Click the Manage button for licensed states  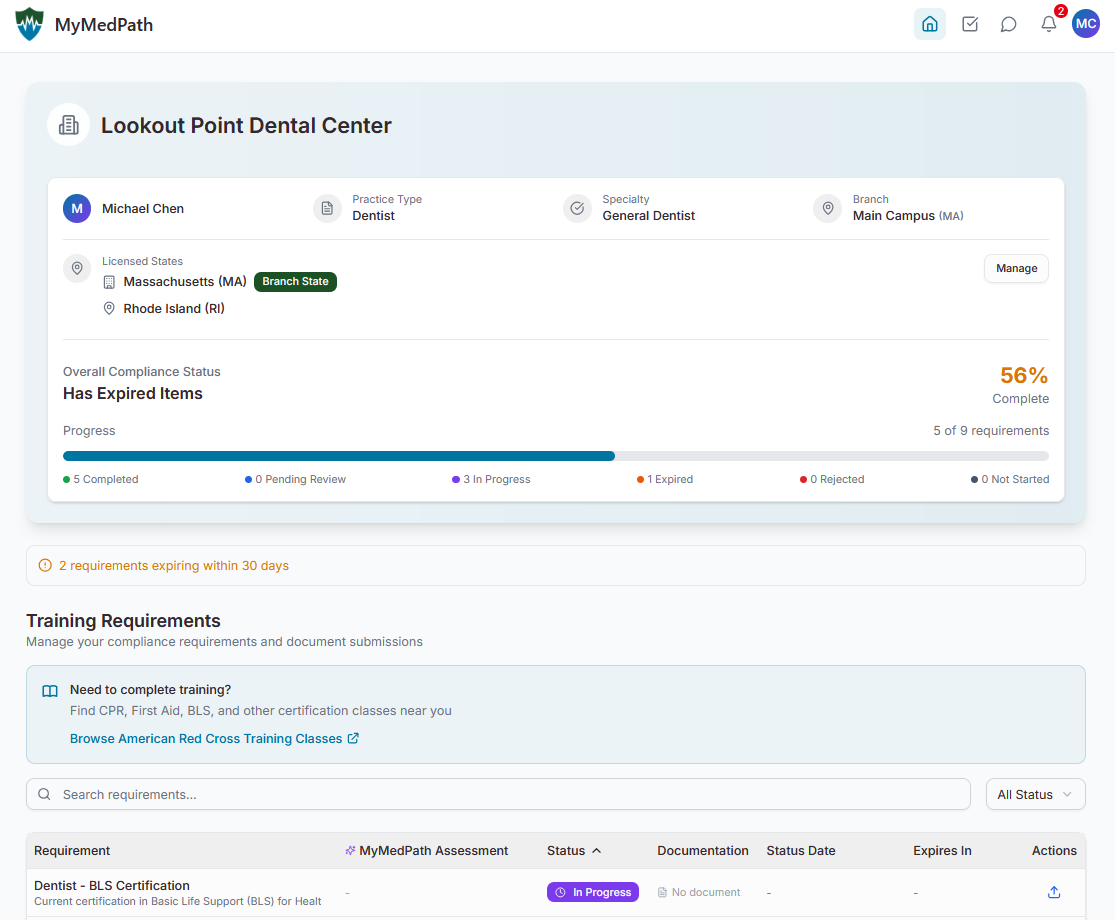coord(1016,268)
